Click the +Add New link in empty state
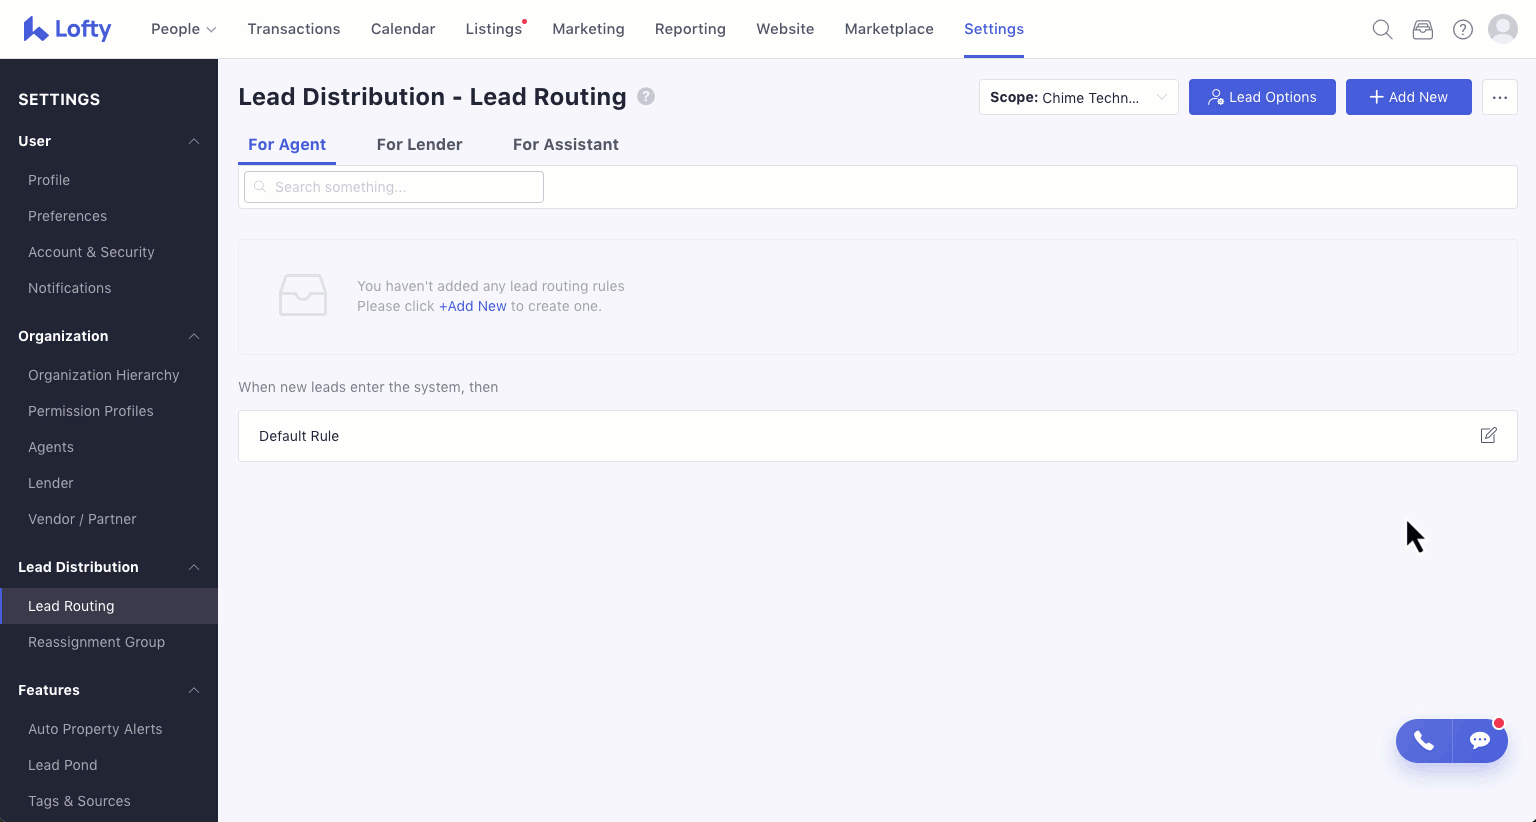Viewport: 1536px width, 822px height. tap(473, 306)
